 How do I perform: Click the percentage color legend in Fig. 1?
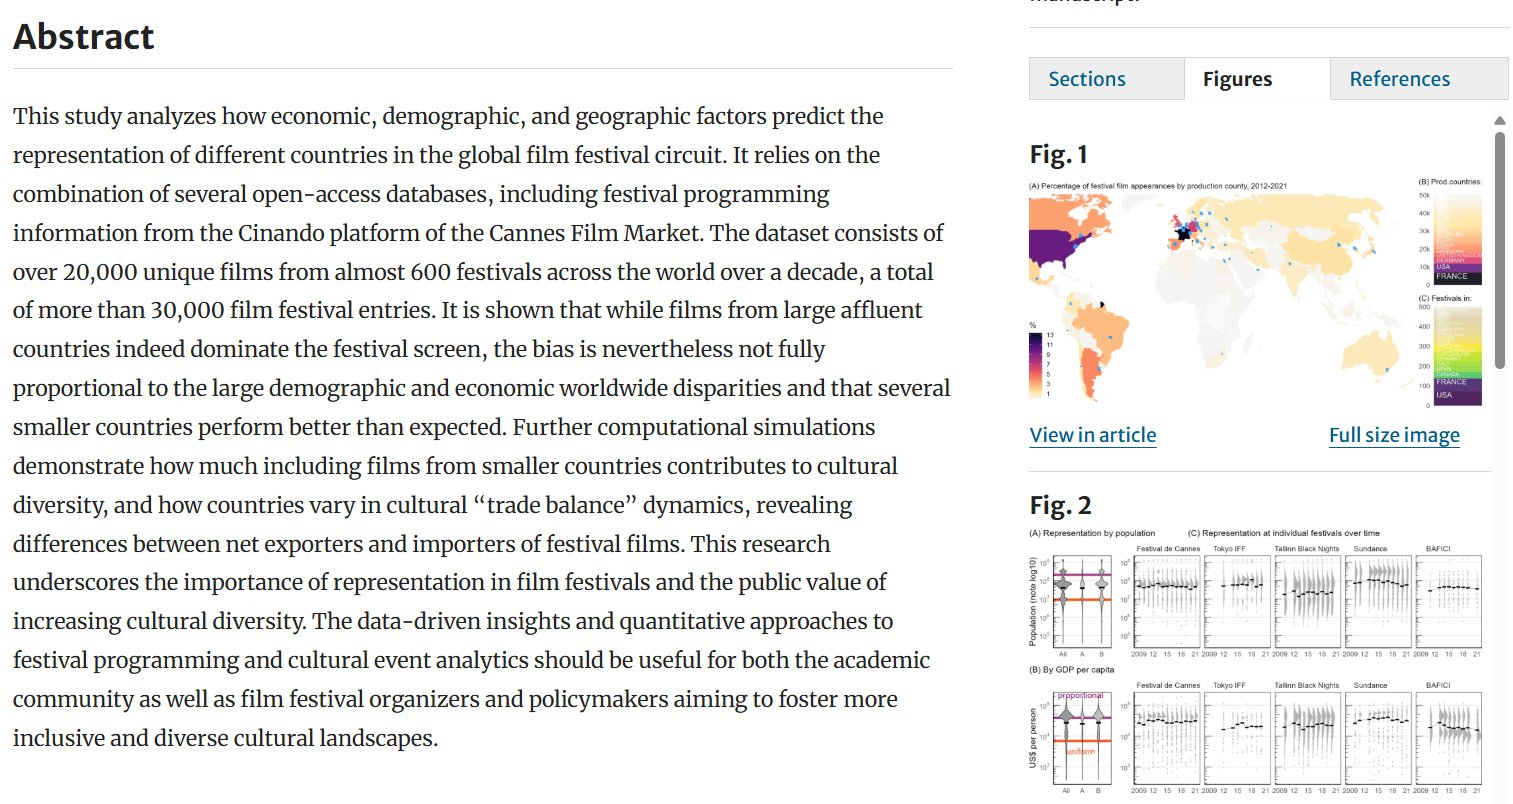click(x=1035, y=365)
